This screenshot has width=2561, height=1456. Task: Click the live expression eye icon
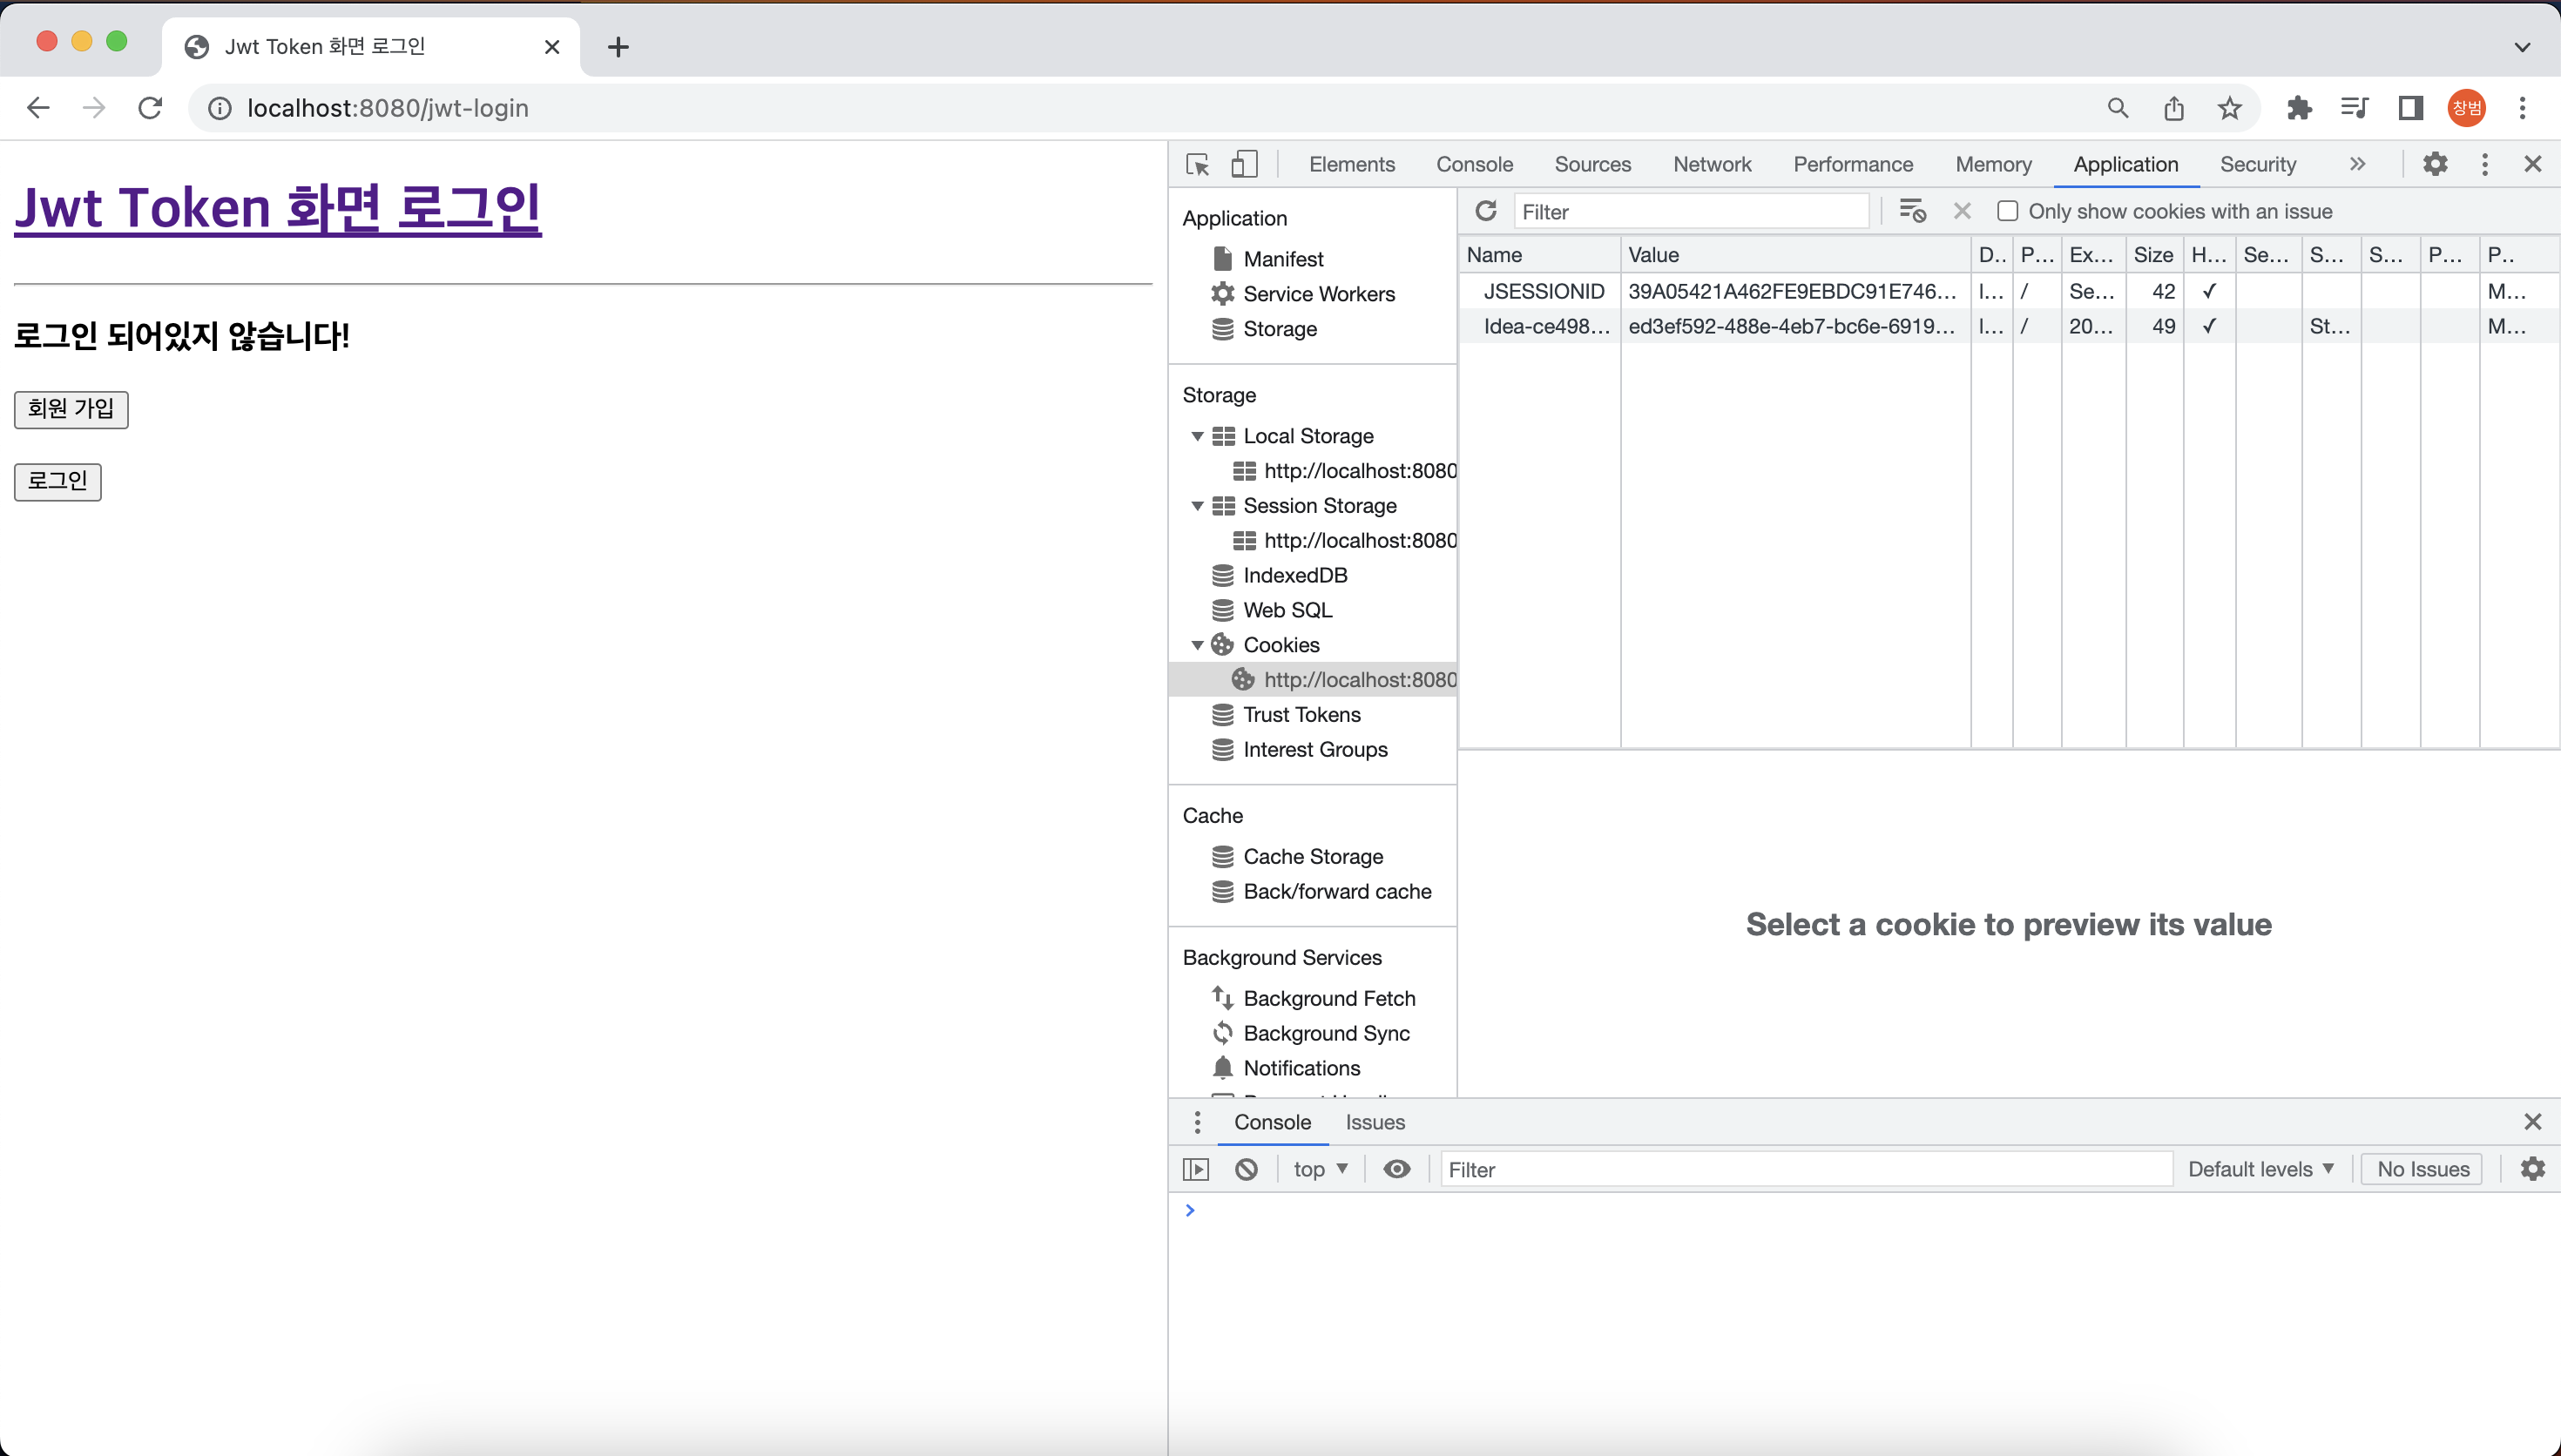click(1397, 1169)
